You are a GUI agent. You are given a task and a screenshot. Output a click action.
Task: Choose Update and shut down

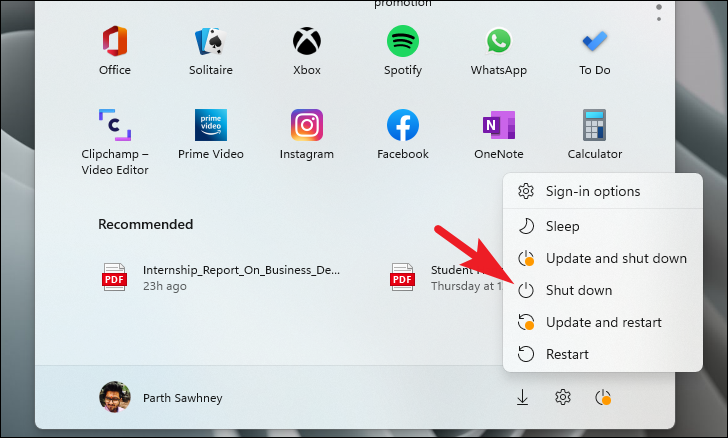(x=603, y=258)
